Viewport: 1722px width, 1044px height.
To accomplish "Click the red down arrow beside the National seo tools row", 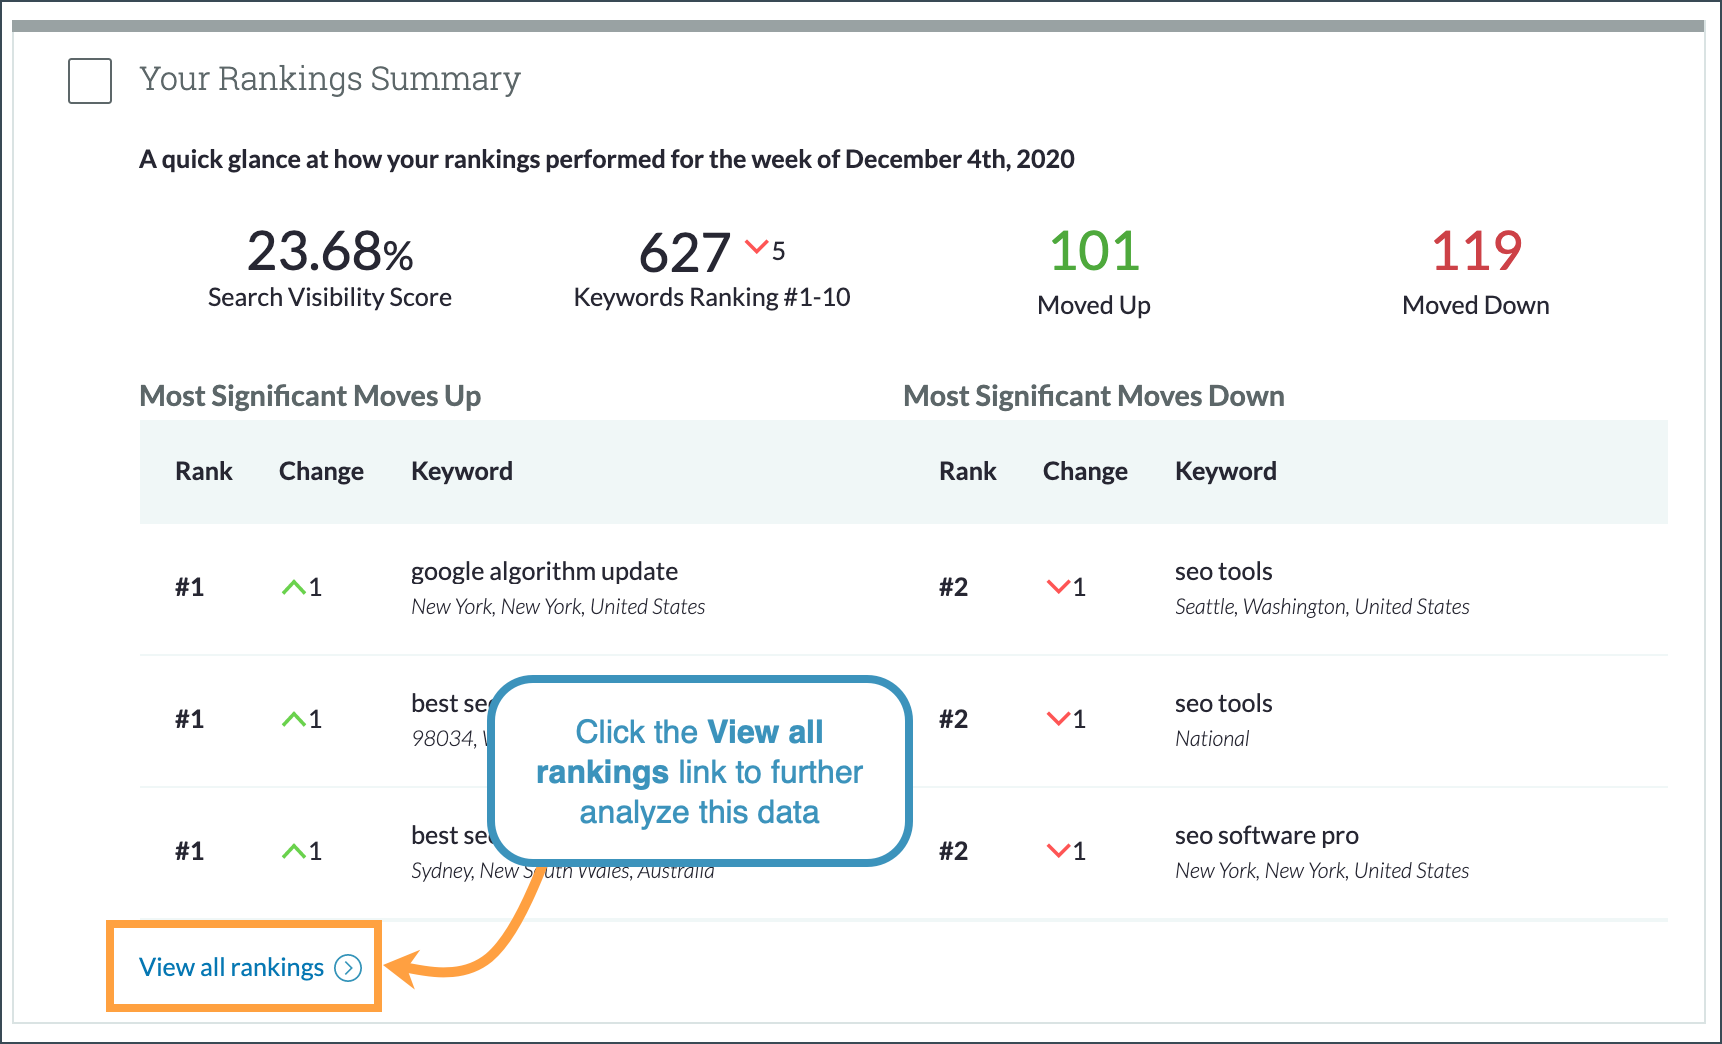I will tap(1057, 718).
